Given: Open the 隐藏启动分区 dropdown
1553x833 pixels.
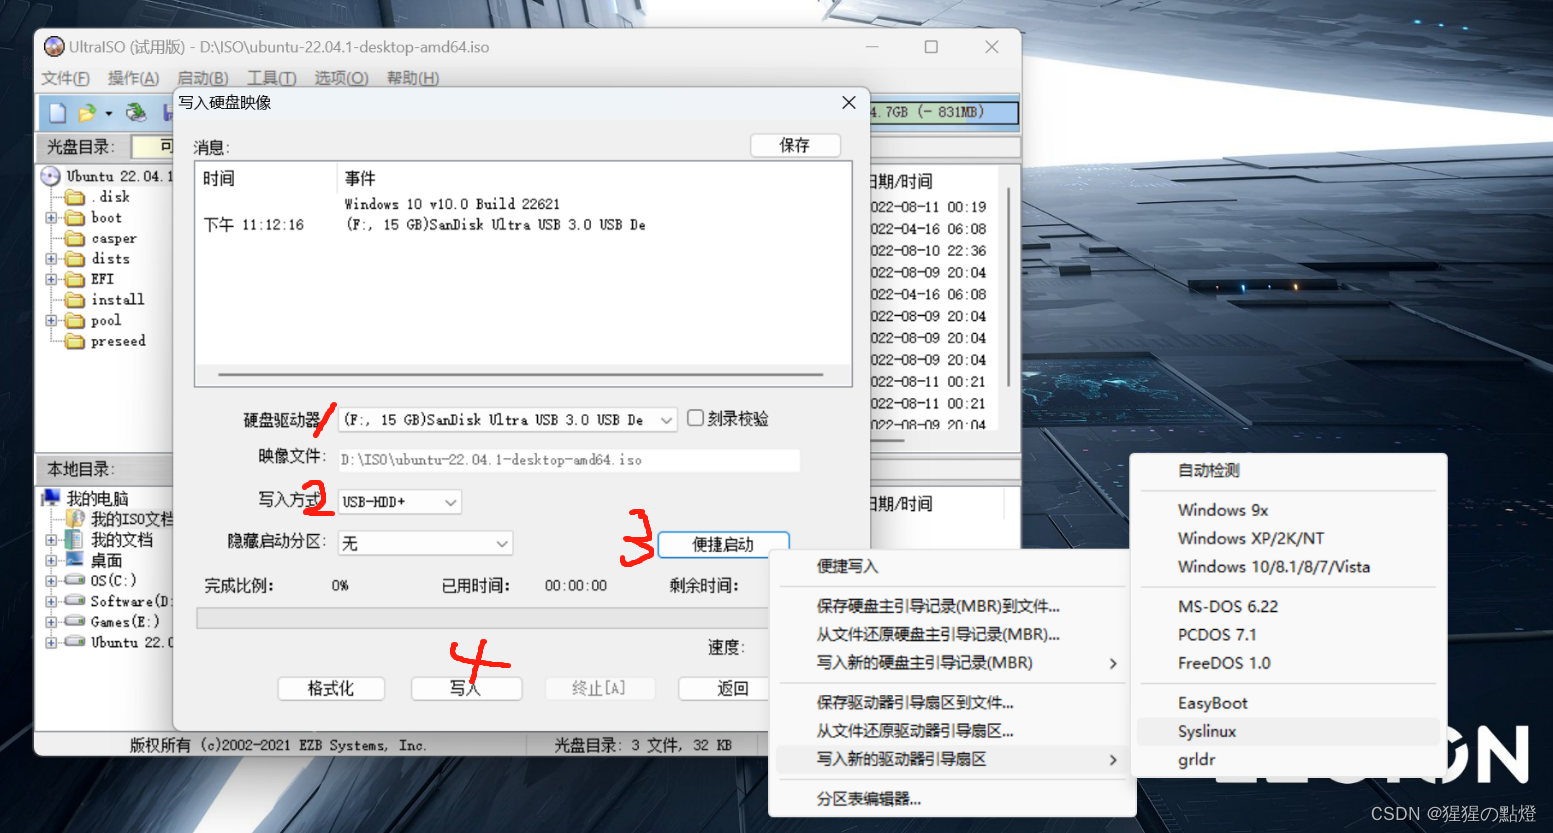Looking at the screenshot, I should click(502, 543).
